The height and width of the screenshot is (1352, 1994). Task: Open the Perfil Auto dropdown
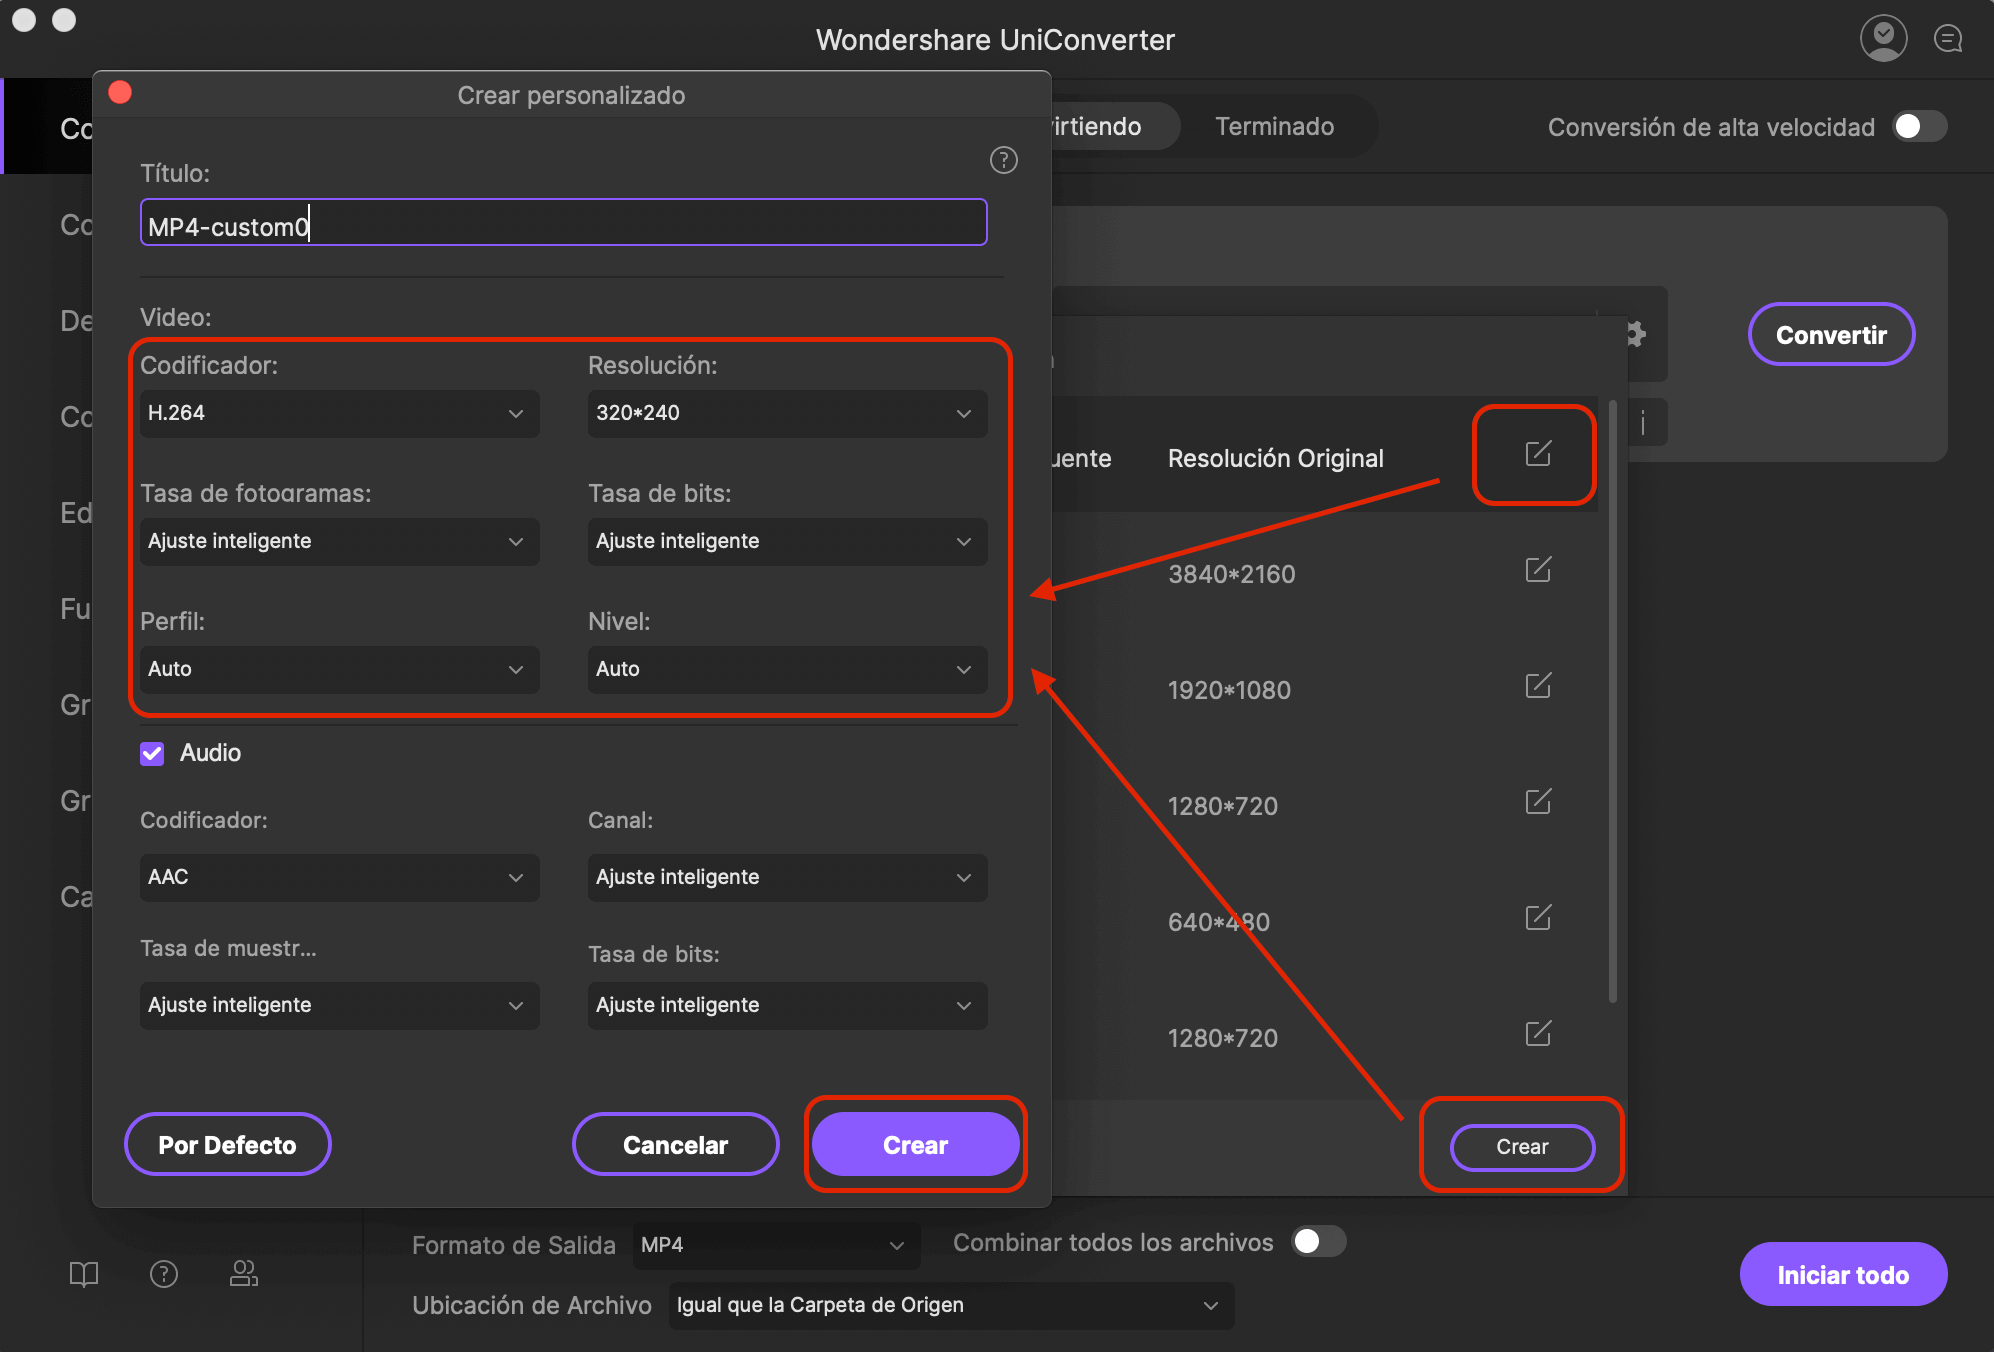pyautogui.click(x=340, y=669)
